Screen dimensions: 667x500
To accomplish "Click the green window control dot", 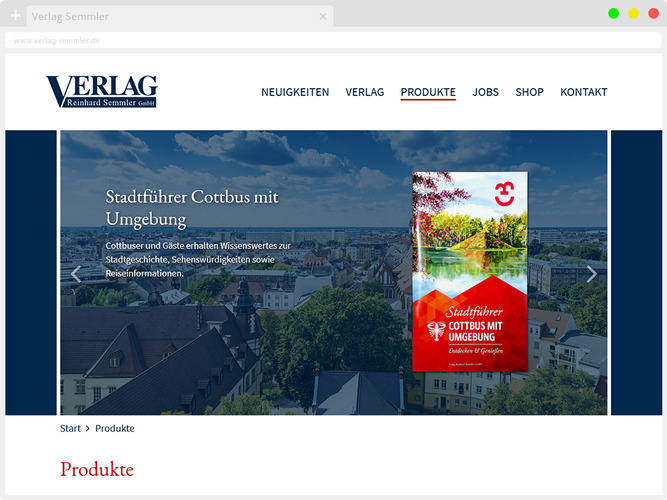I will [613, 14].
